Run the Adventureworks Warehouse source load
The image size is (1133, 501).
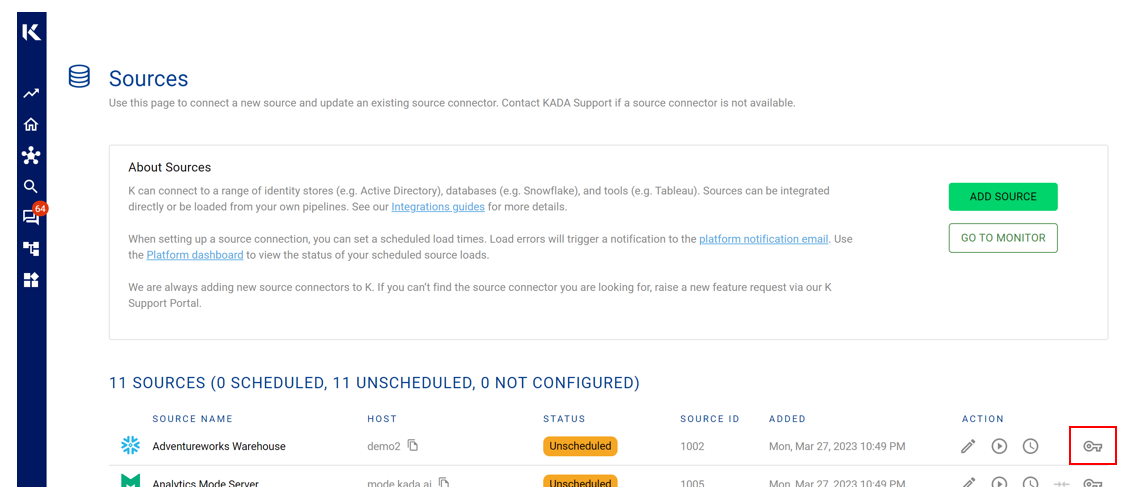coord(999,446)
